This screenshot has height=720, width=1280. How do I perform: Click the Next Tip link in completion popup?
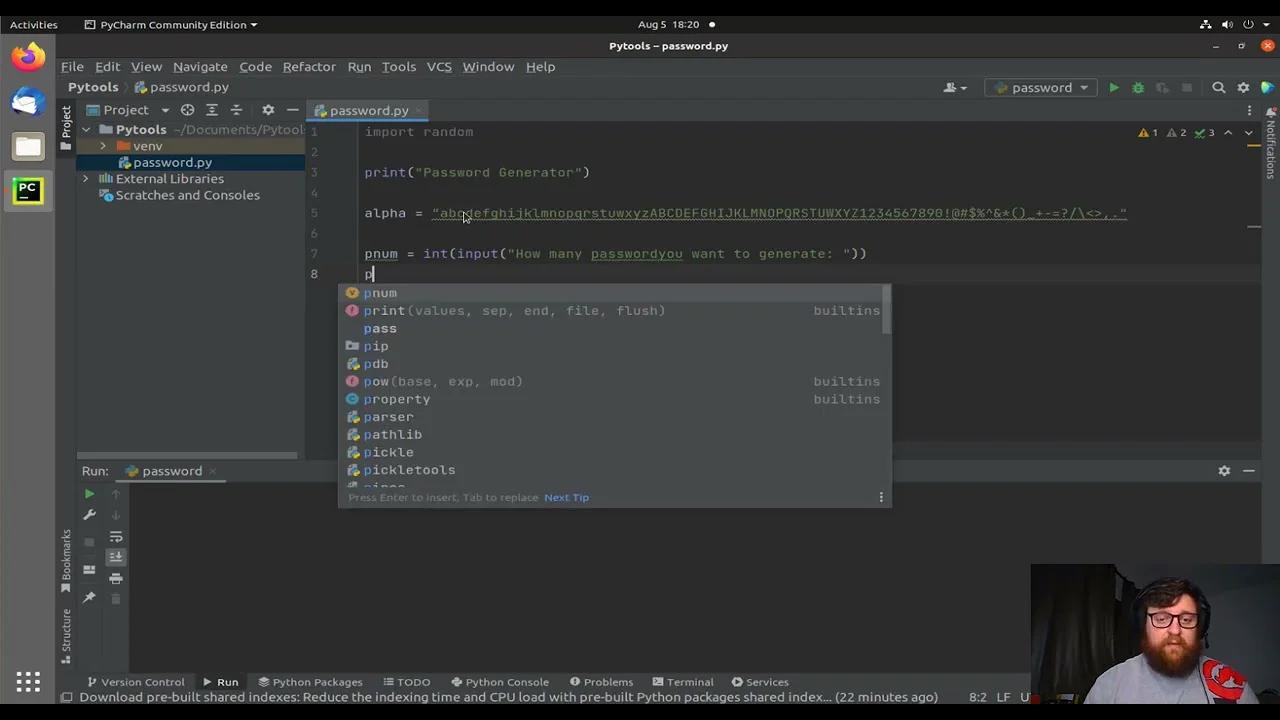566,497
